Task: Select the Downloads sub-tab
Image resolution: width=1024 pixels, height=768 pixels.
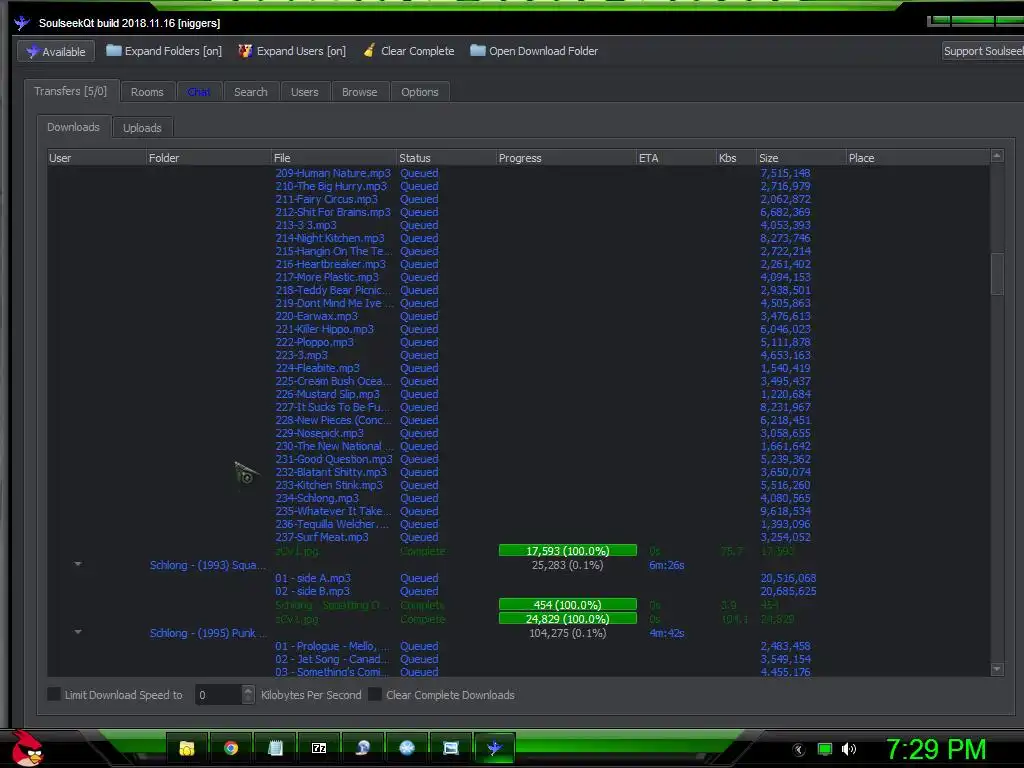Action: coord(73,127)
